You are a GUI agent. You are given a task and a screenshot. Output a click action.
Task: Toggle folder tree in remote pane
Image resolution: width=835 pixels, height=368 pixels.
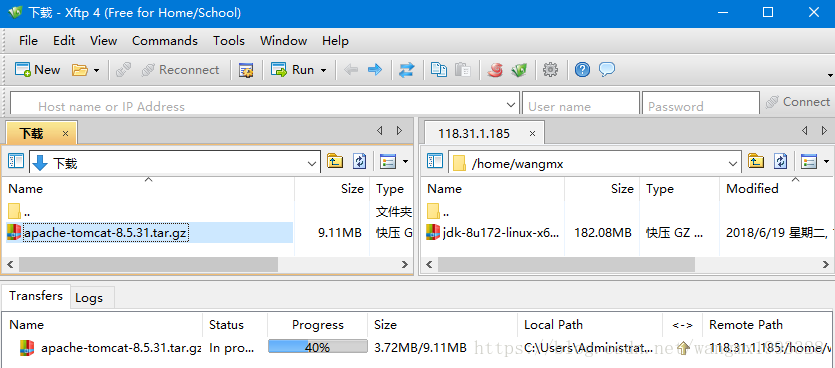(x=435, y=162)
